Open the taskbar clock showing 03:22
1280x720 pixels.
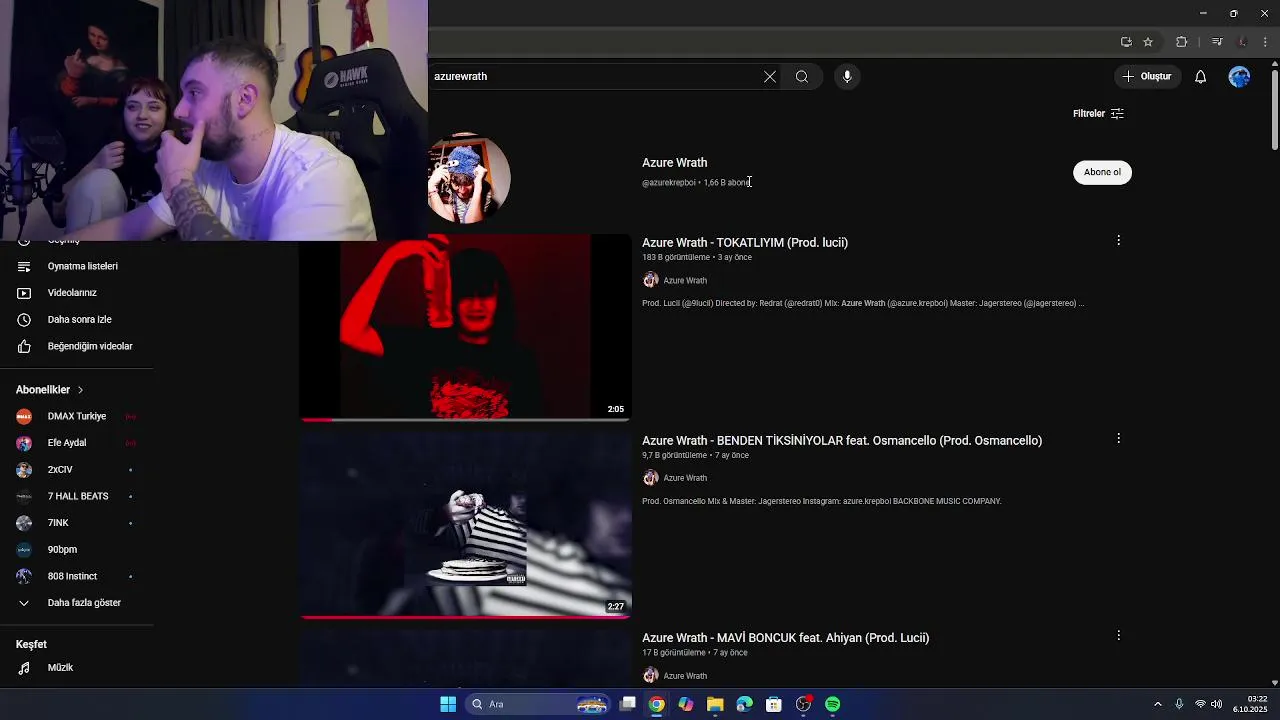tap(1250, 704)
